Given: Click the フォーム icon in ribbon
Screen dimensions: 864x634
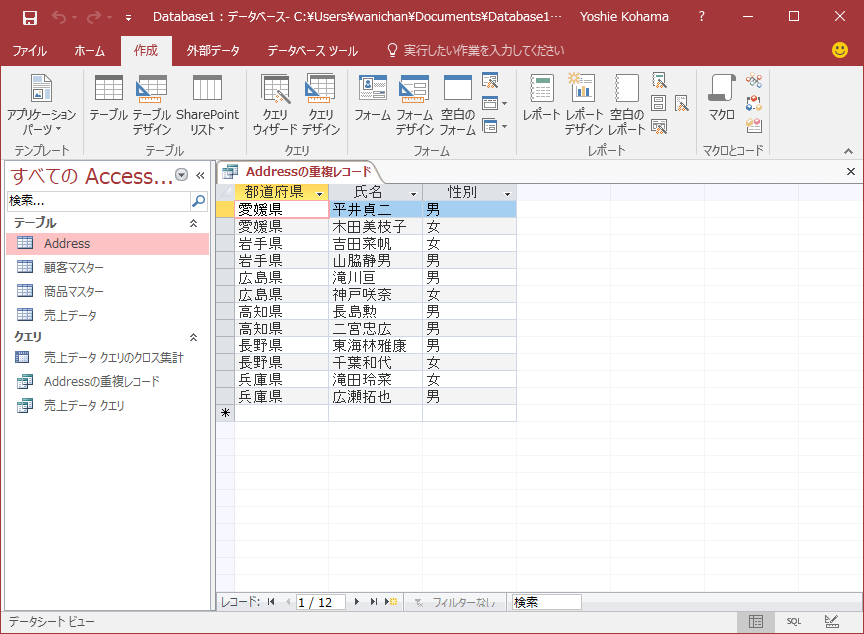Looking at the screenshot, I should coord(372,98).
